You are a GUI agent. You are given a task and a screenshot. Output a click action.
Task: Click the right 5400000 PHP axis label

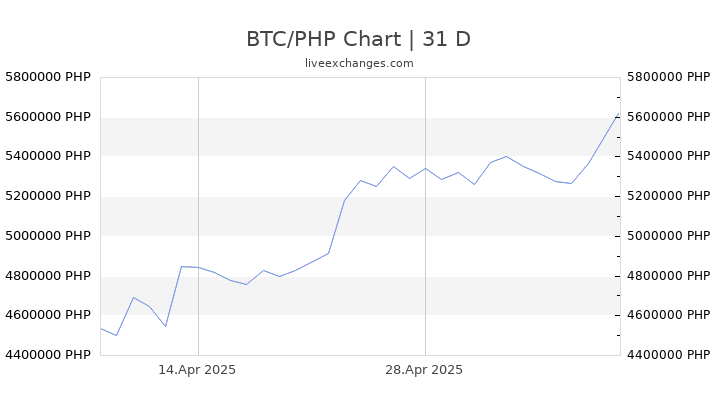coord(669,156)
